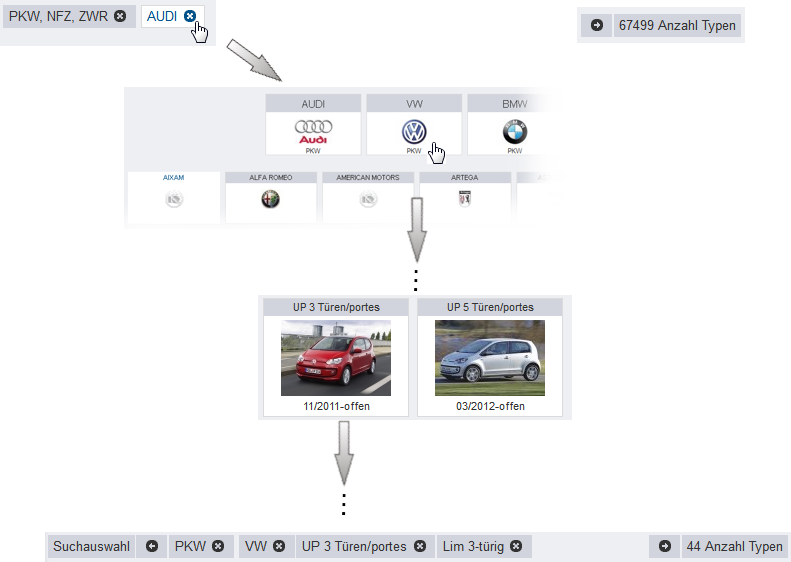The height and width of the screenshot is (562, 791).
Task: Click the 03/2012-offen date label
Action: (x=490, y=406)
